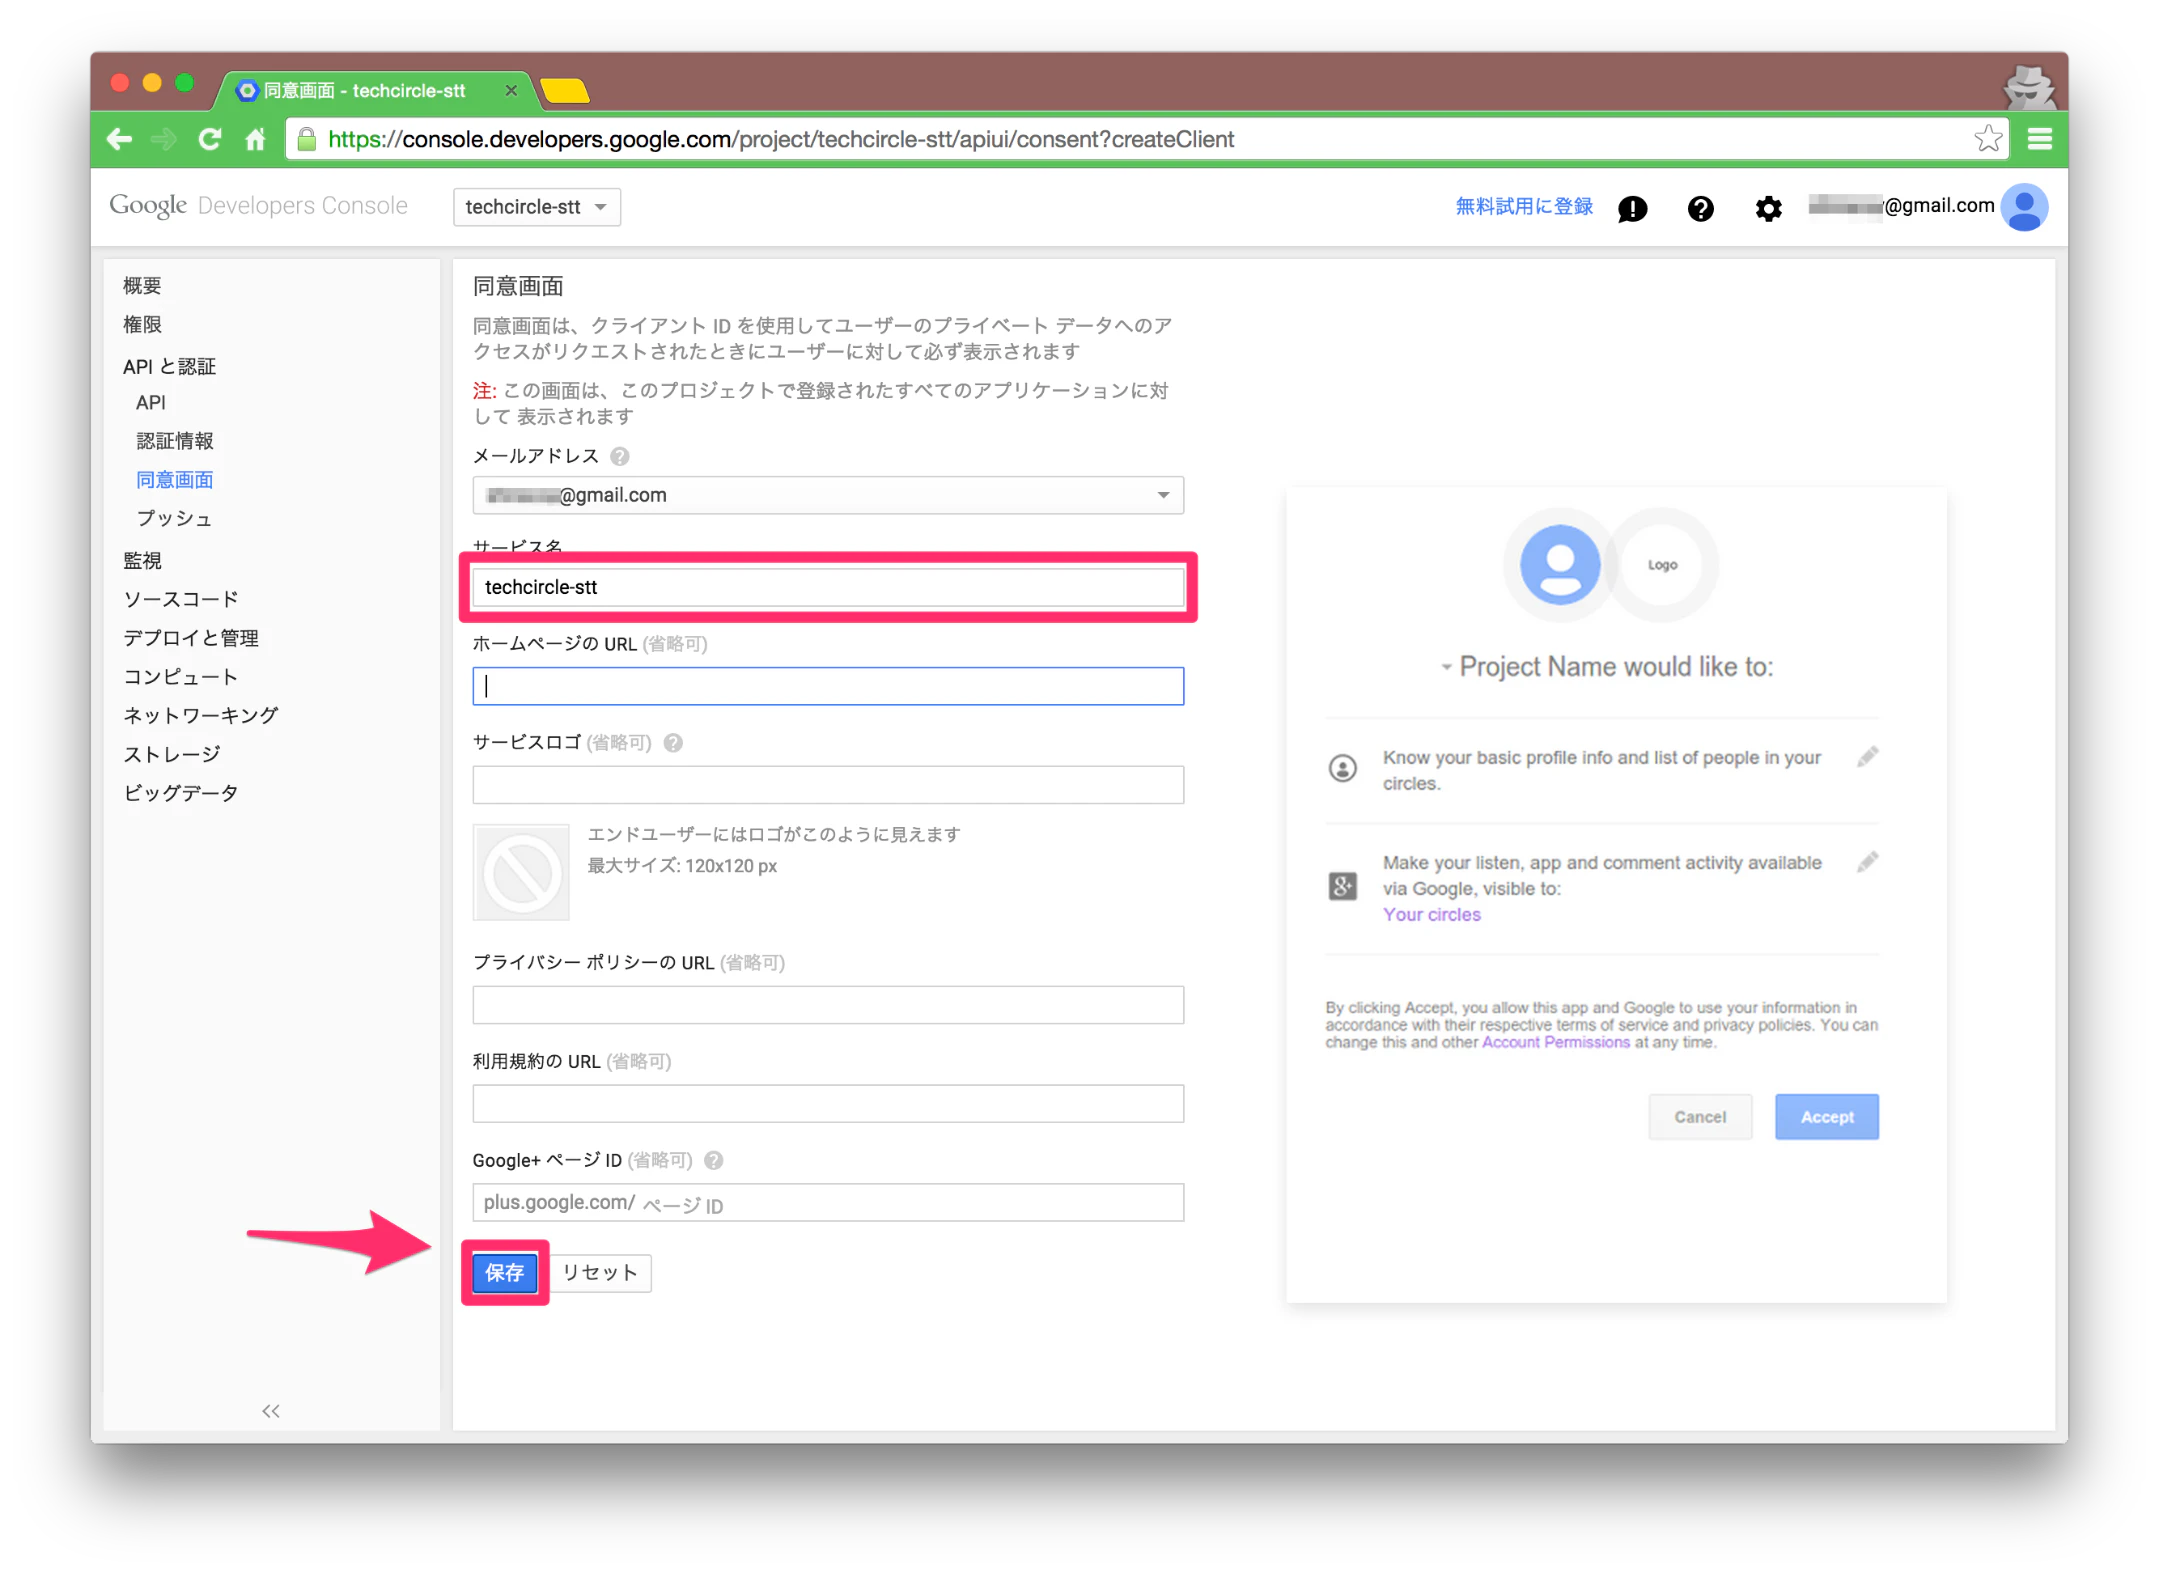The image size is (2159, 1573).
Task: Click the 無料試用に登録 link
Action: coord(1524,206)
